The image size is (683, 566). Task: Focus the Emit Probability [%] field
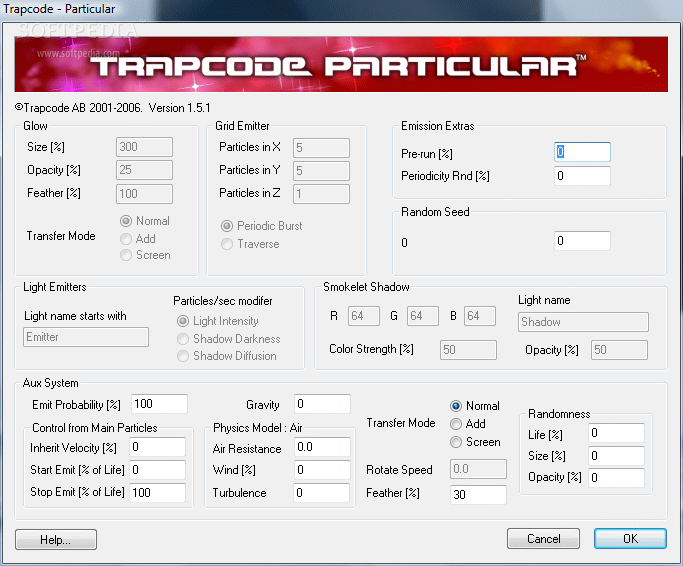pyautogui.click(x=159, y=404)
